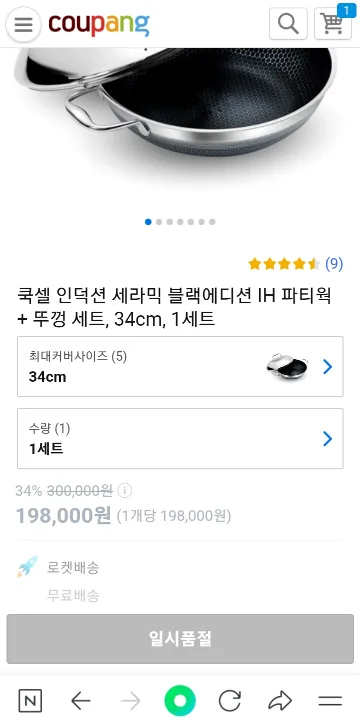Image resolution: width=360 pixels, height=727 pixels.
Task: Open browser menu with two-line icon
Action: (x=330, y=701)
